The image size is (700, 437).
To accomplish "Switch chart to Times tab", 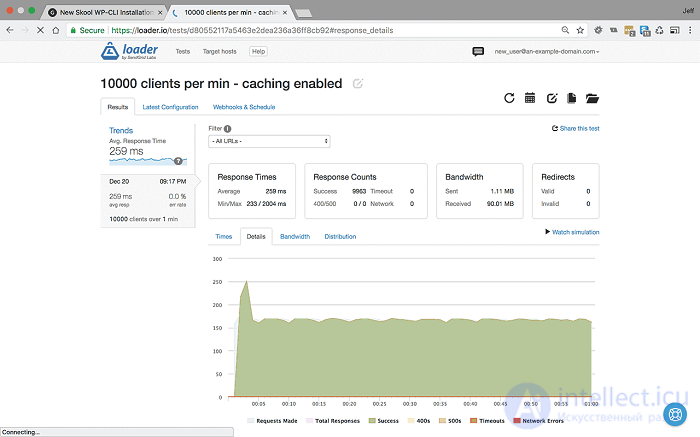I will 224,237.
